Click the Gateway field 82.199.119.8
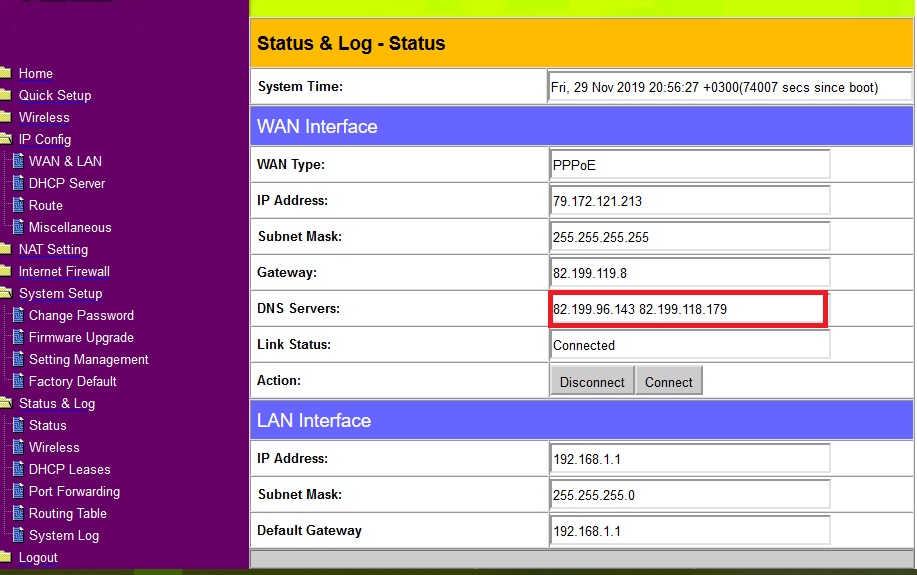 pyautogui.click(x=690, y=273)
